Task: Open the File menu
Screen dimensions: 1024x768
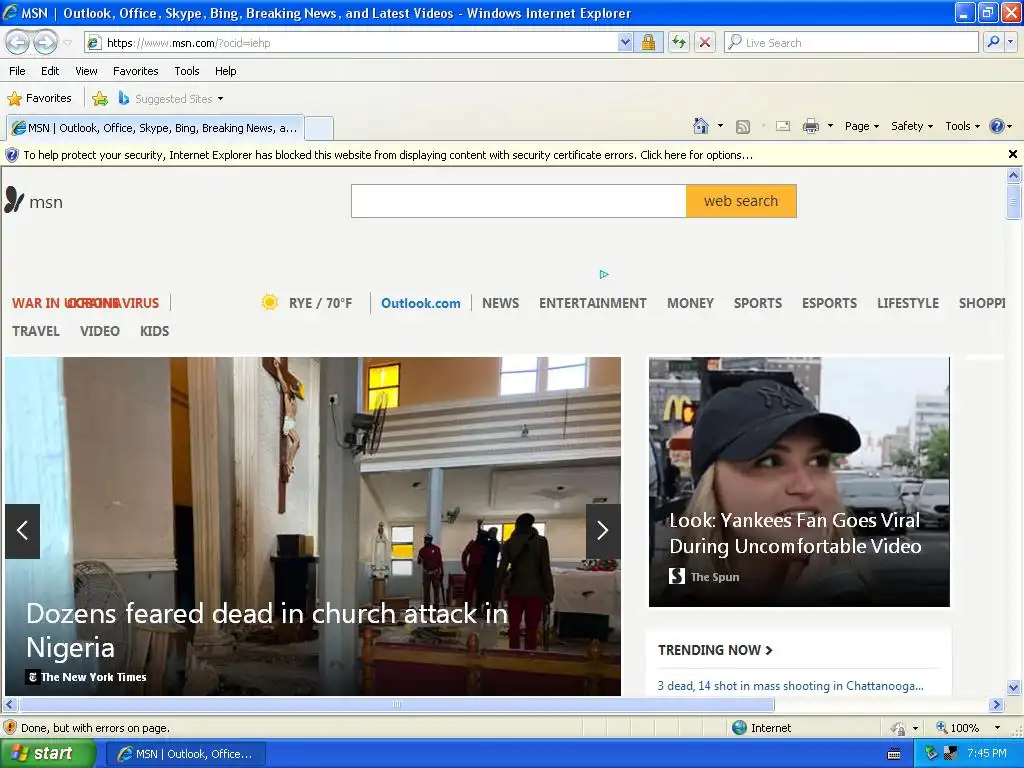Action: point(18,71)
